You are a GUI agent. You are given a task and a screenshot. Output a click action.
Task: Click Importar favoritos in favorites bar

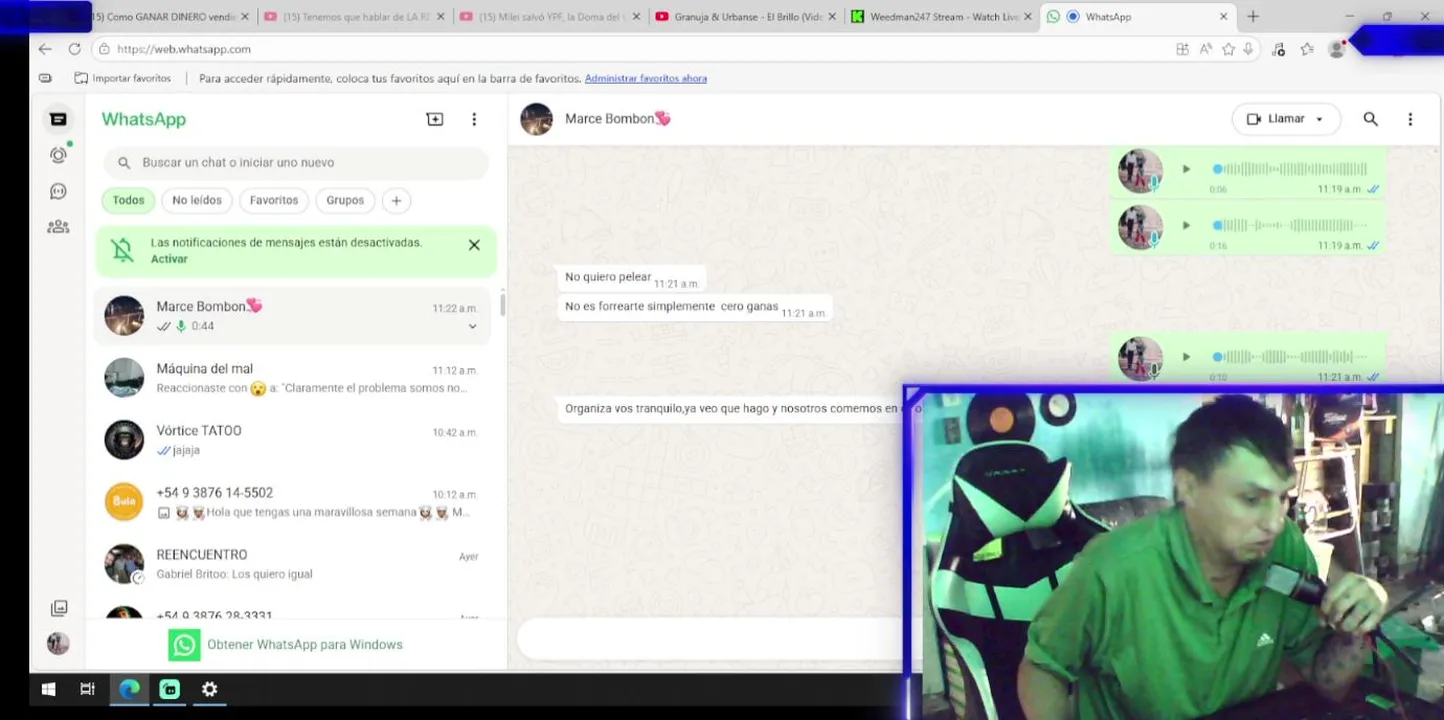click(x=123, y=78)
